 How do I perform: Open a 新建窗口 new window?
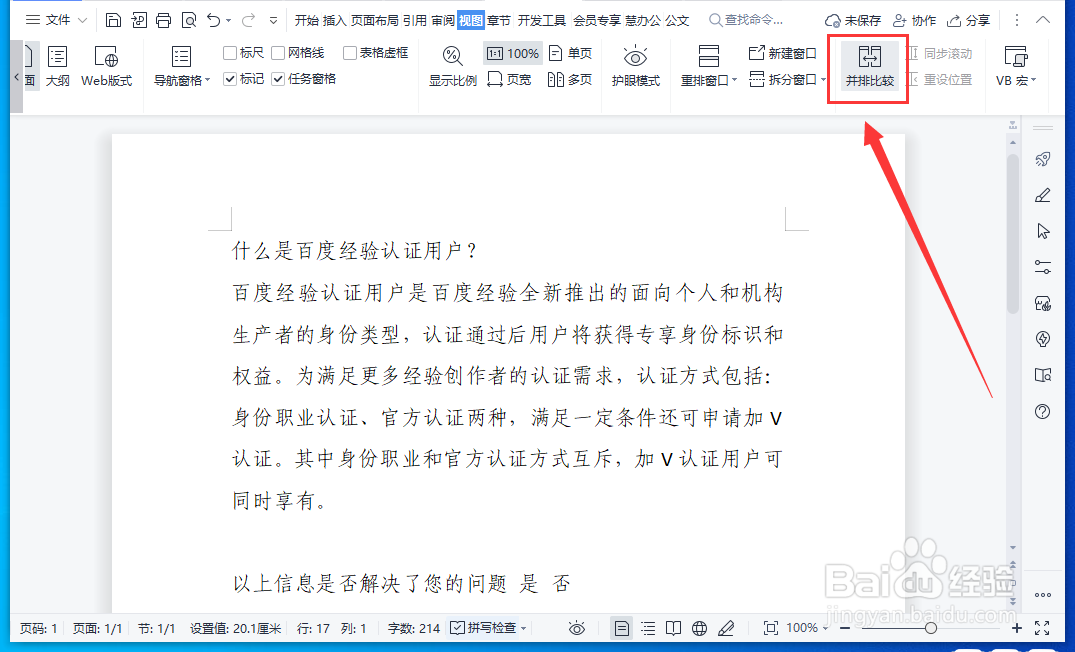[783, 52]
